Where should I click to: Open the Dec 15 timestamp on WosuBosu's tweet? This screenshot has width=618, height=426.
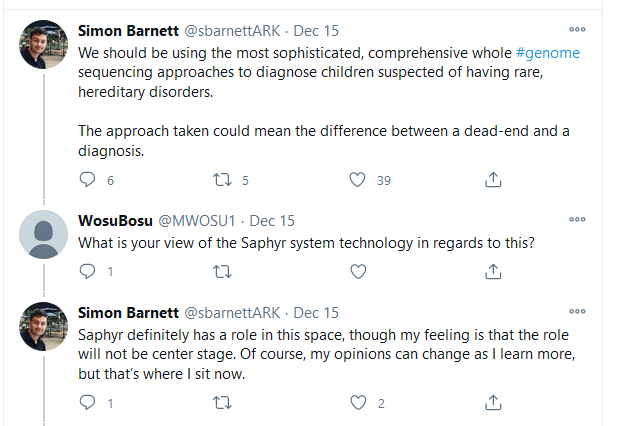point(271,221)
